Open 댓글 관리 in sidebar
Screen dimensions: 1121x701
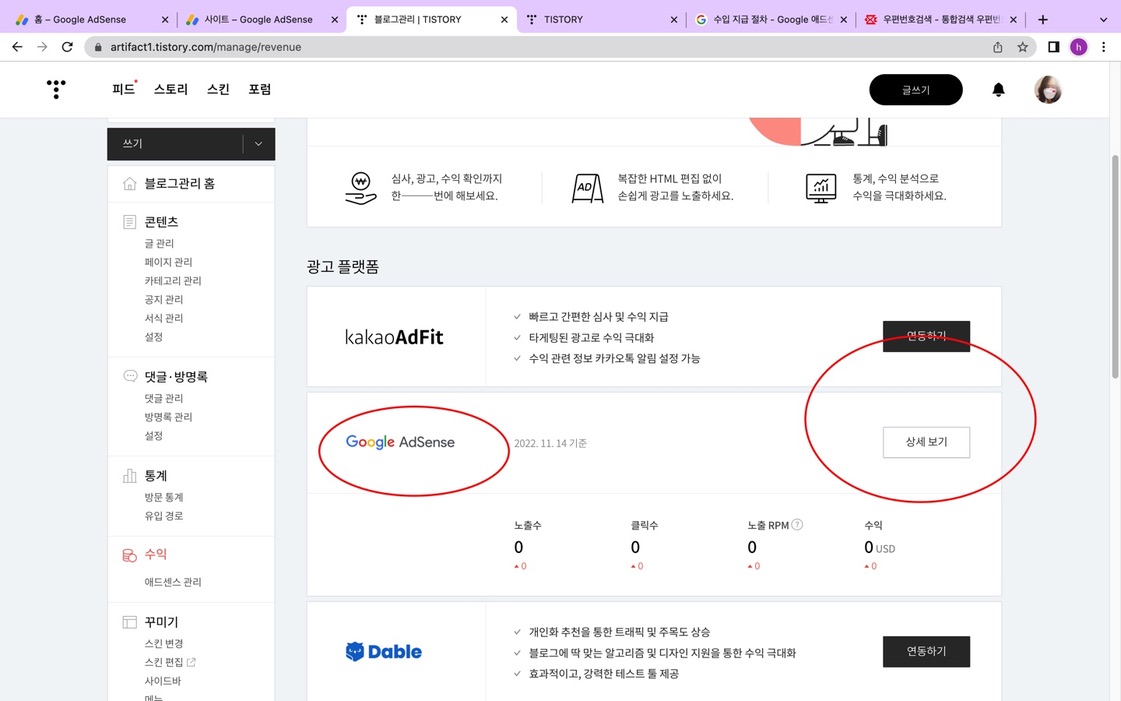tap(164, 398)
